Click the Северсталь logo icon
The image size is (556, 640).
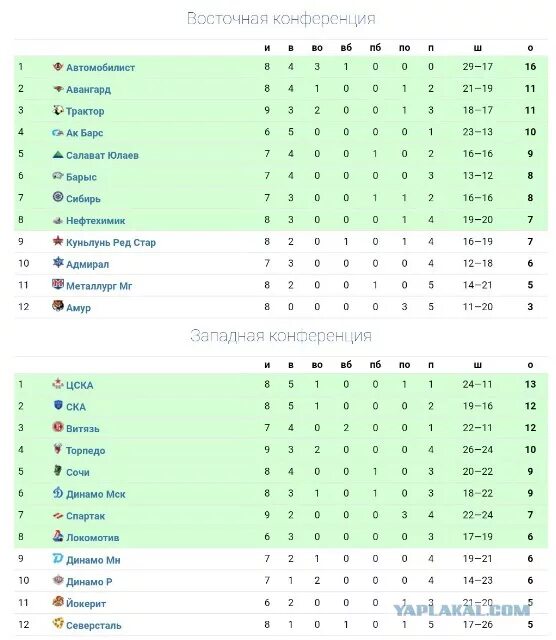58,623
